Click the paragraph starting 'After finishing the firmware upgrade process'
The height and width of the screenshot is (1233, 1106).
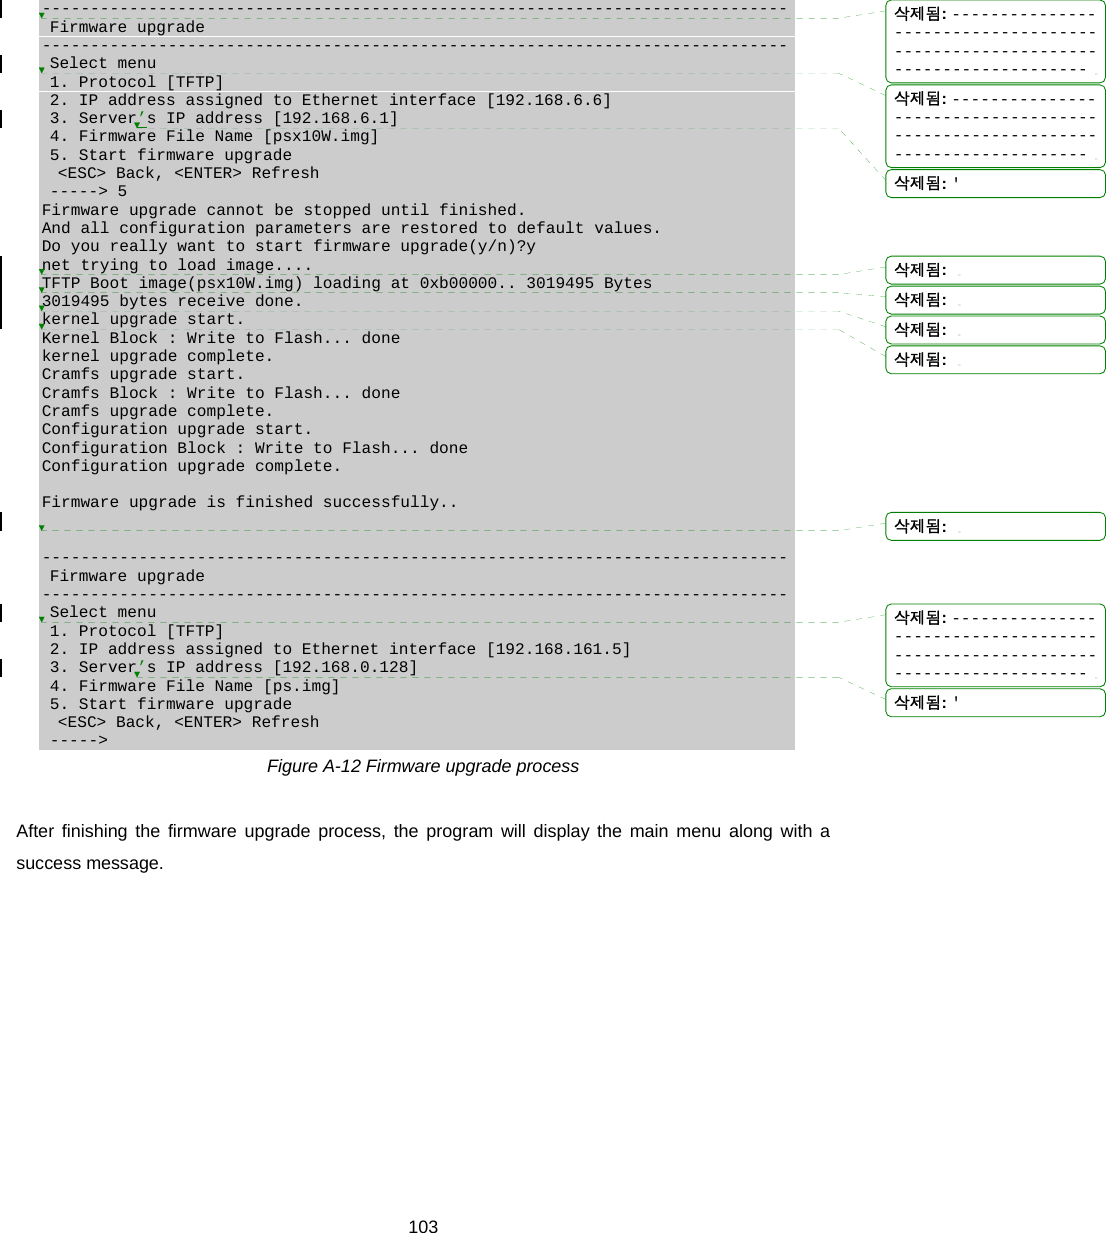(423, 847)
